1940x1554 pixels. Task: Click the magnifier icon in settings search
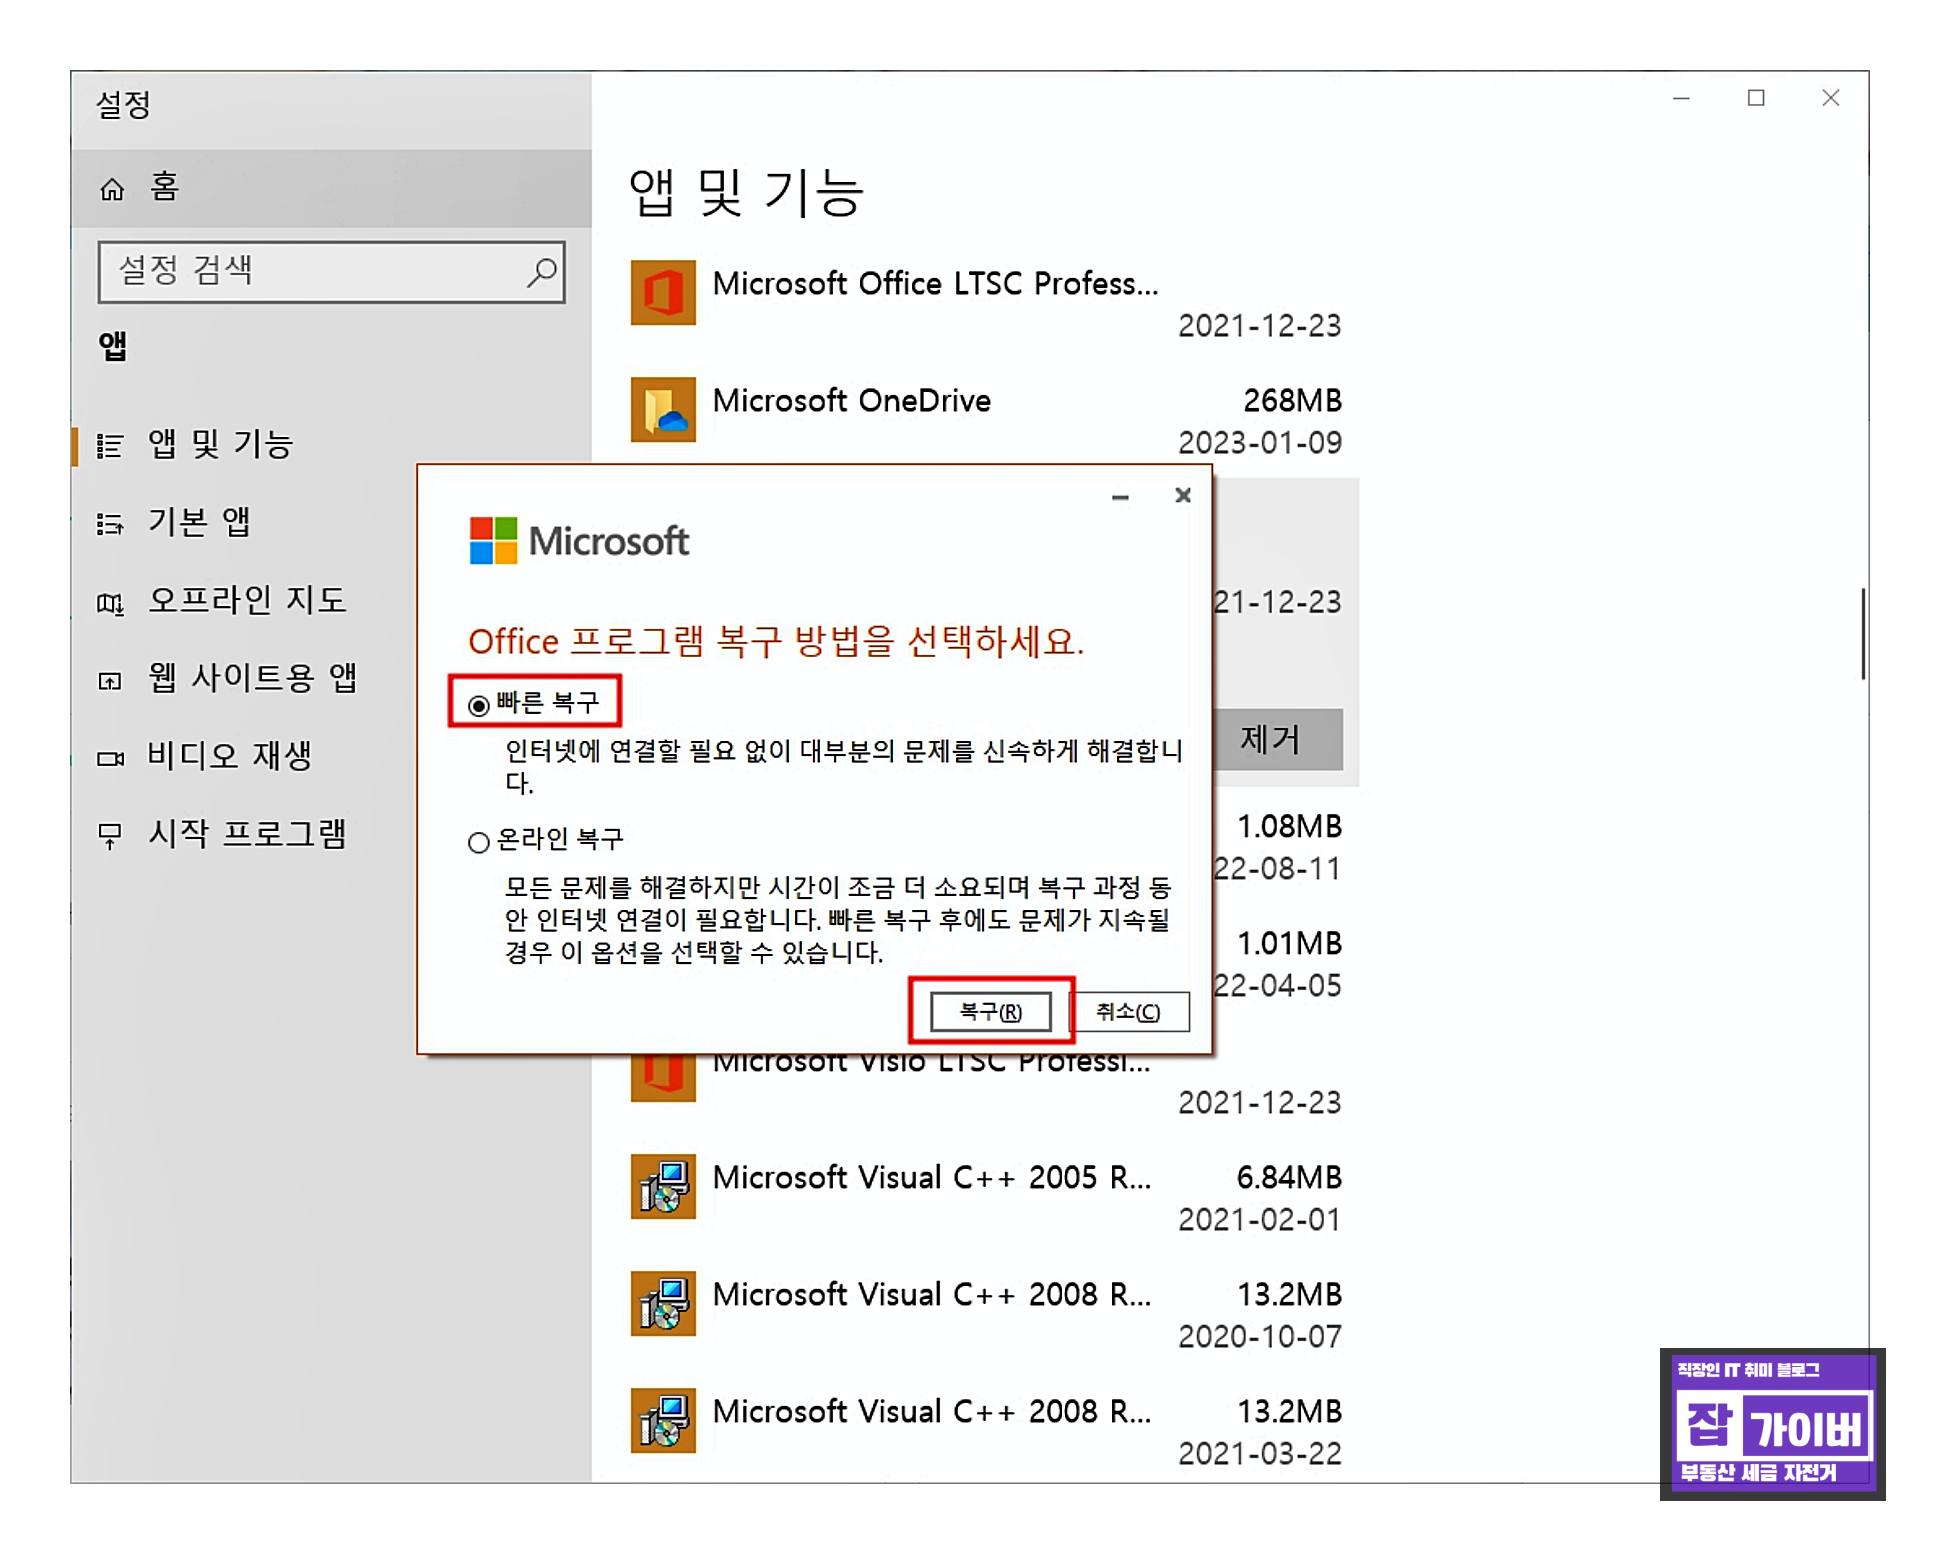point(541,272)
